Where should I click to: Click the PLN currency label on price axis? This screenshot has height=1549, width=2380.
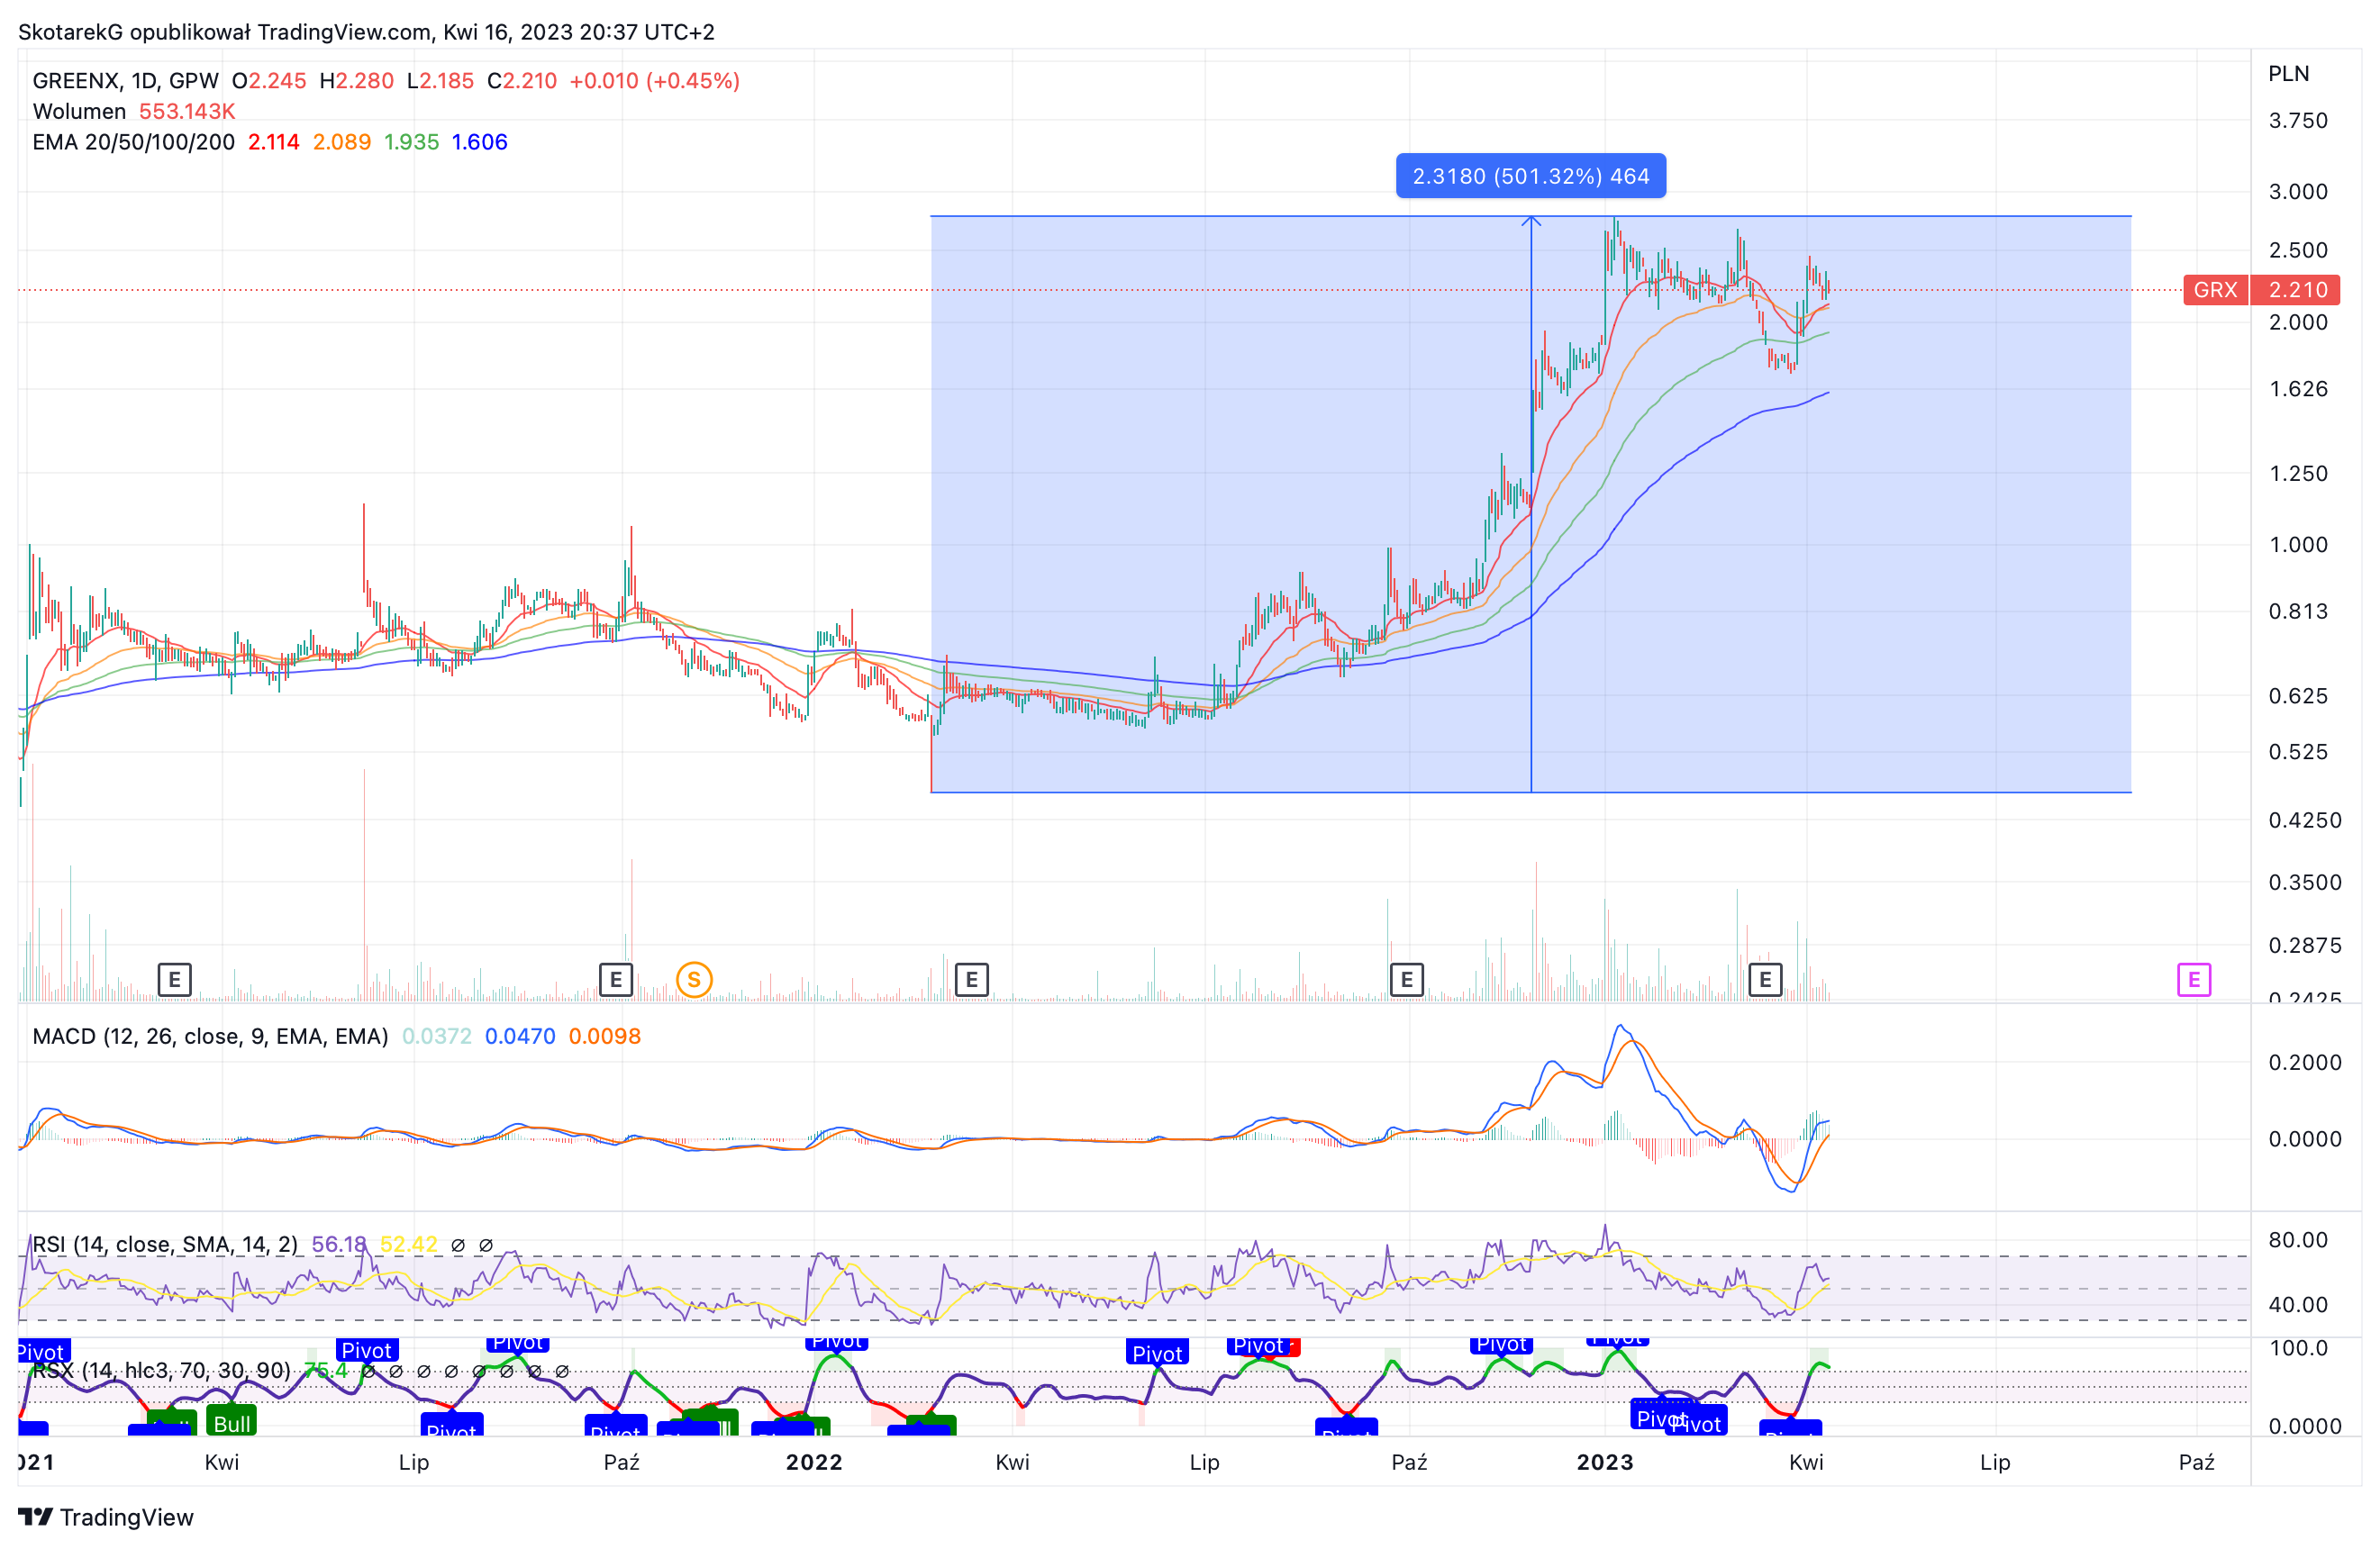[2288, 74]
